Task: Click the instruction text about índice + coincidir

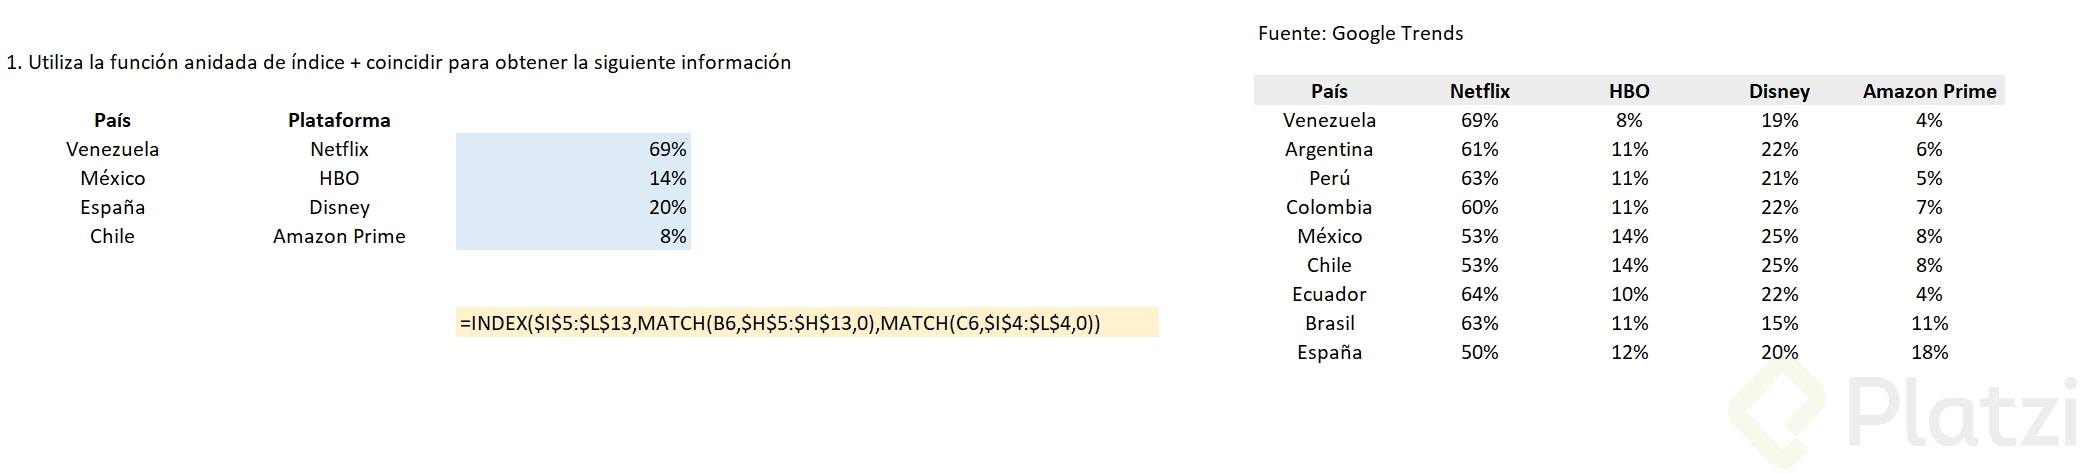Action: click(x=398, y=62)
